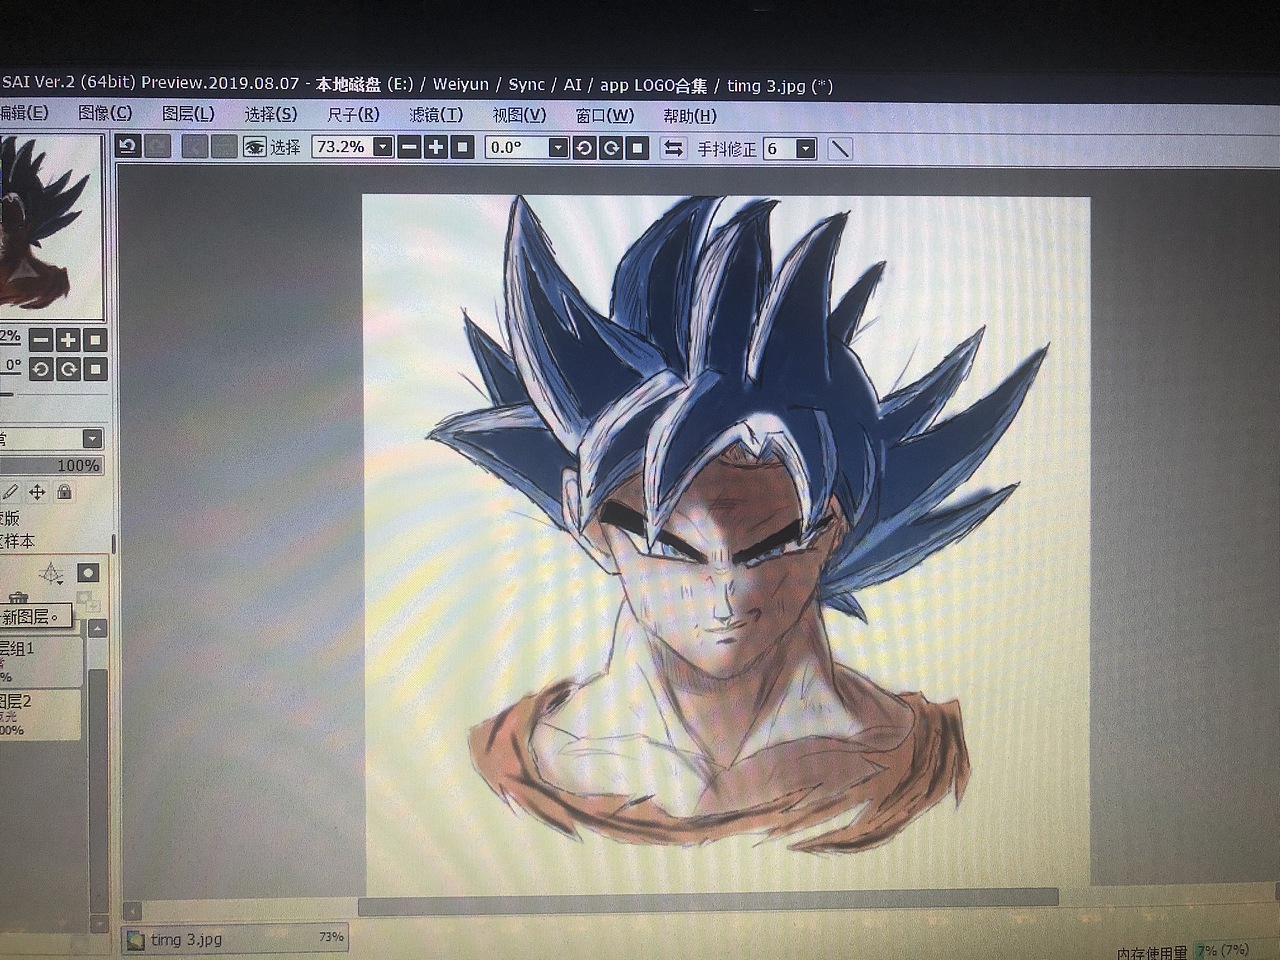Click the layer list scroll up arrow
The image size is (1280, 960).
click(97, 628)
